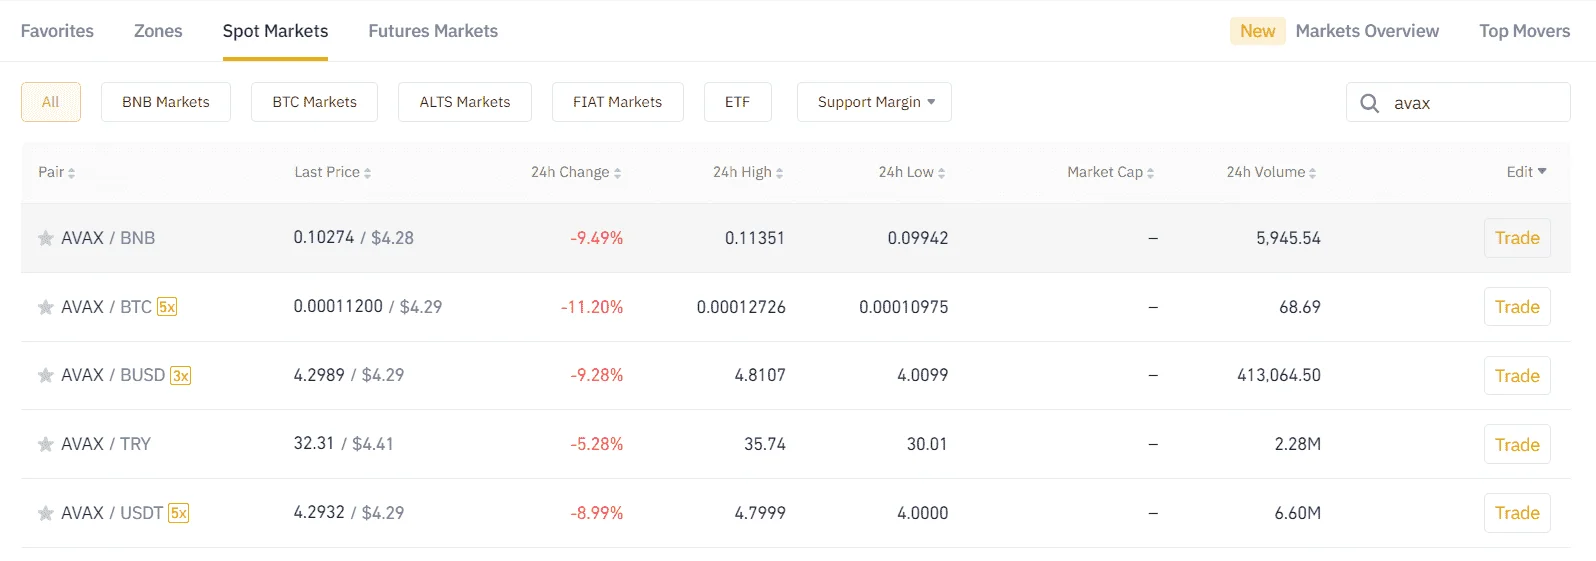Sort by 24h Change column arrows

point(617,173)
